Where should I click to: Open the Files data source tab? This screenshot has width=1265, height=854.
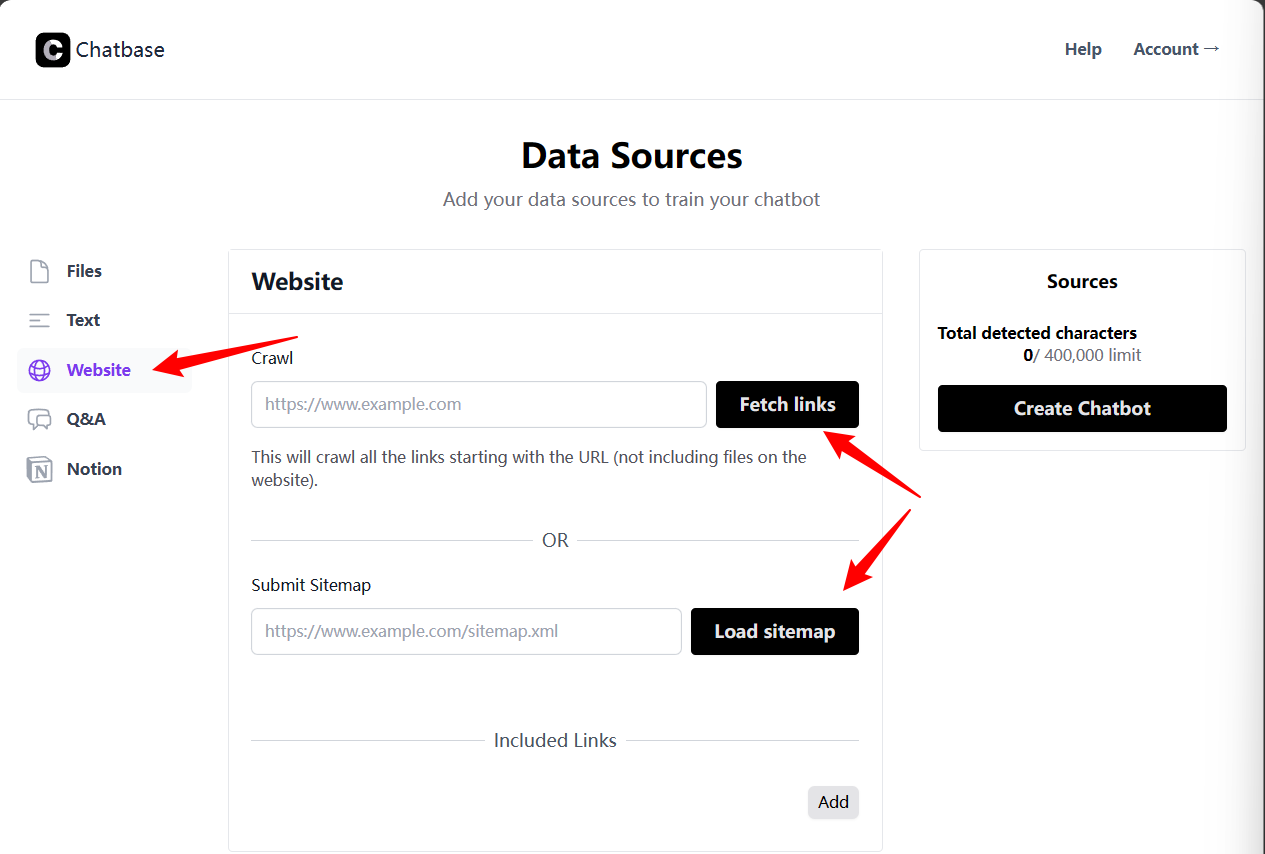click(84, 271)
